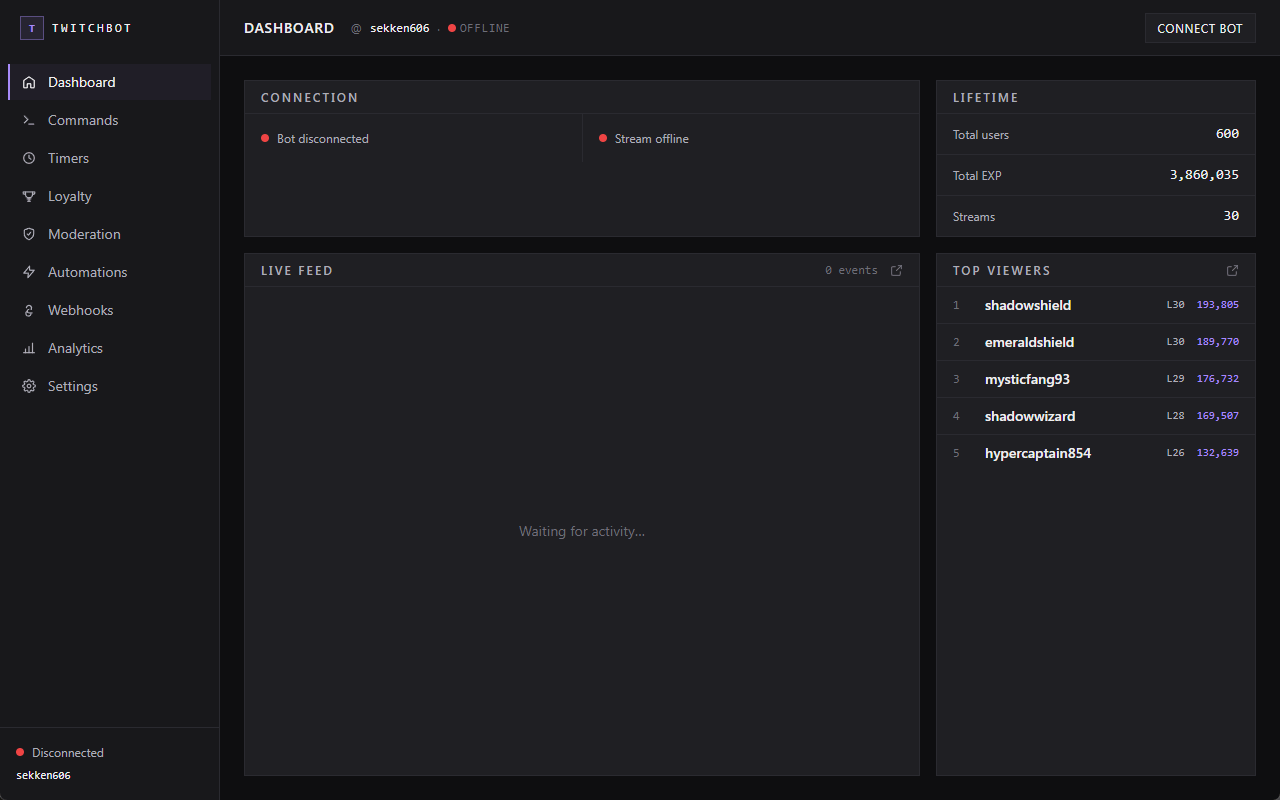Select viewer hypercaptain854
1280x800 pixels.
[1038, 453]
